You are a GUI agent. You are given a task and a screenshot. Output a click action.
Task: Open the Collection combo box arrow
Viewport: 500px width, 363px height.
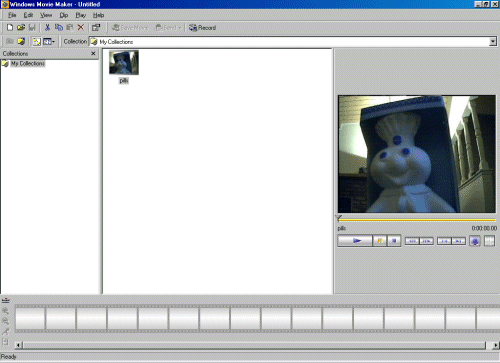493,42
